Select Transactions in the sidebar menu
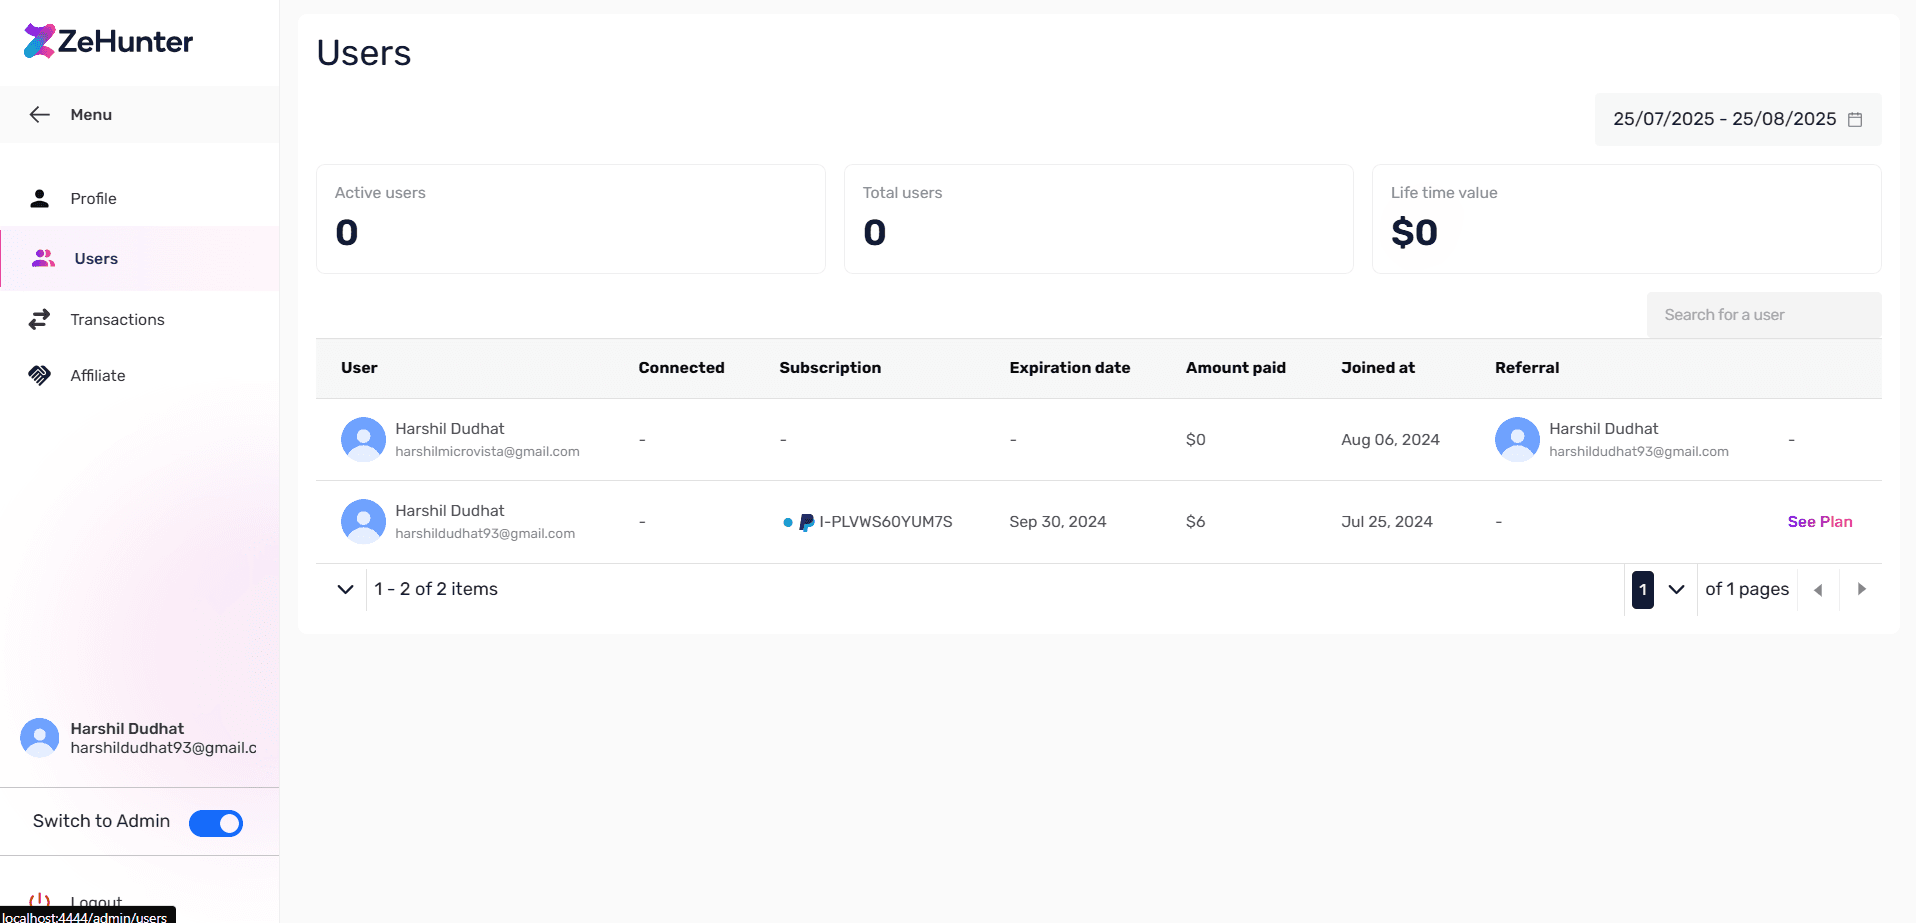The width and height of the screenshot is (1916, 923). pyautogui.click(x=117, y=319)
